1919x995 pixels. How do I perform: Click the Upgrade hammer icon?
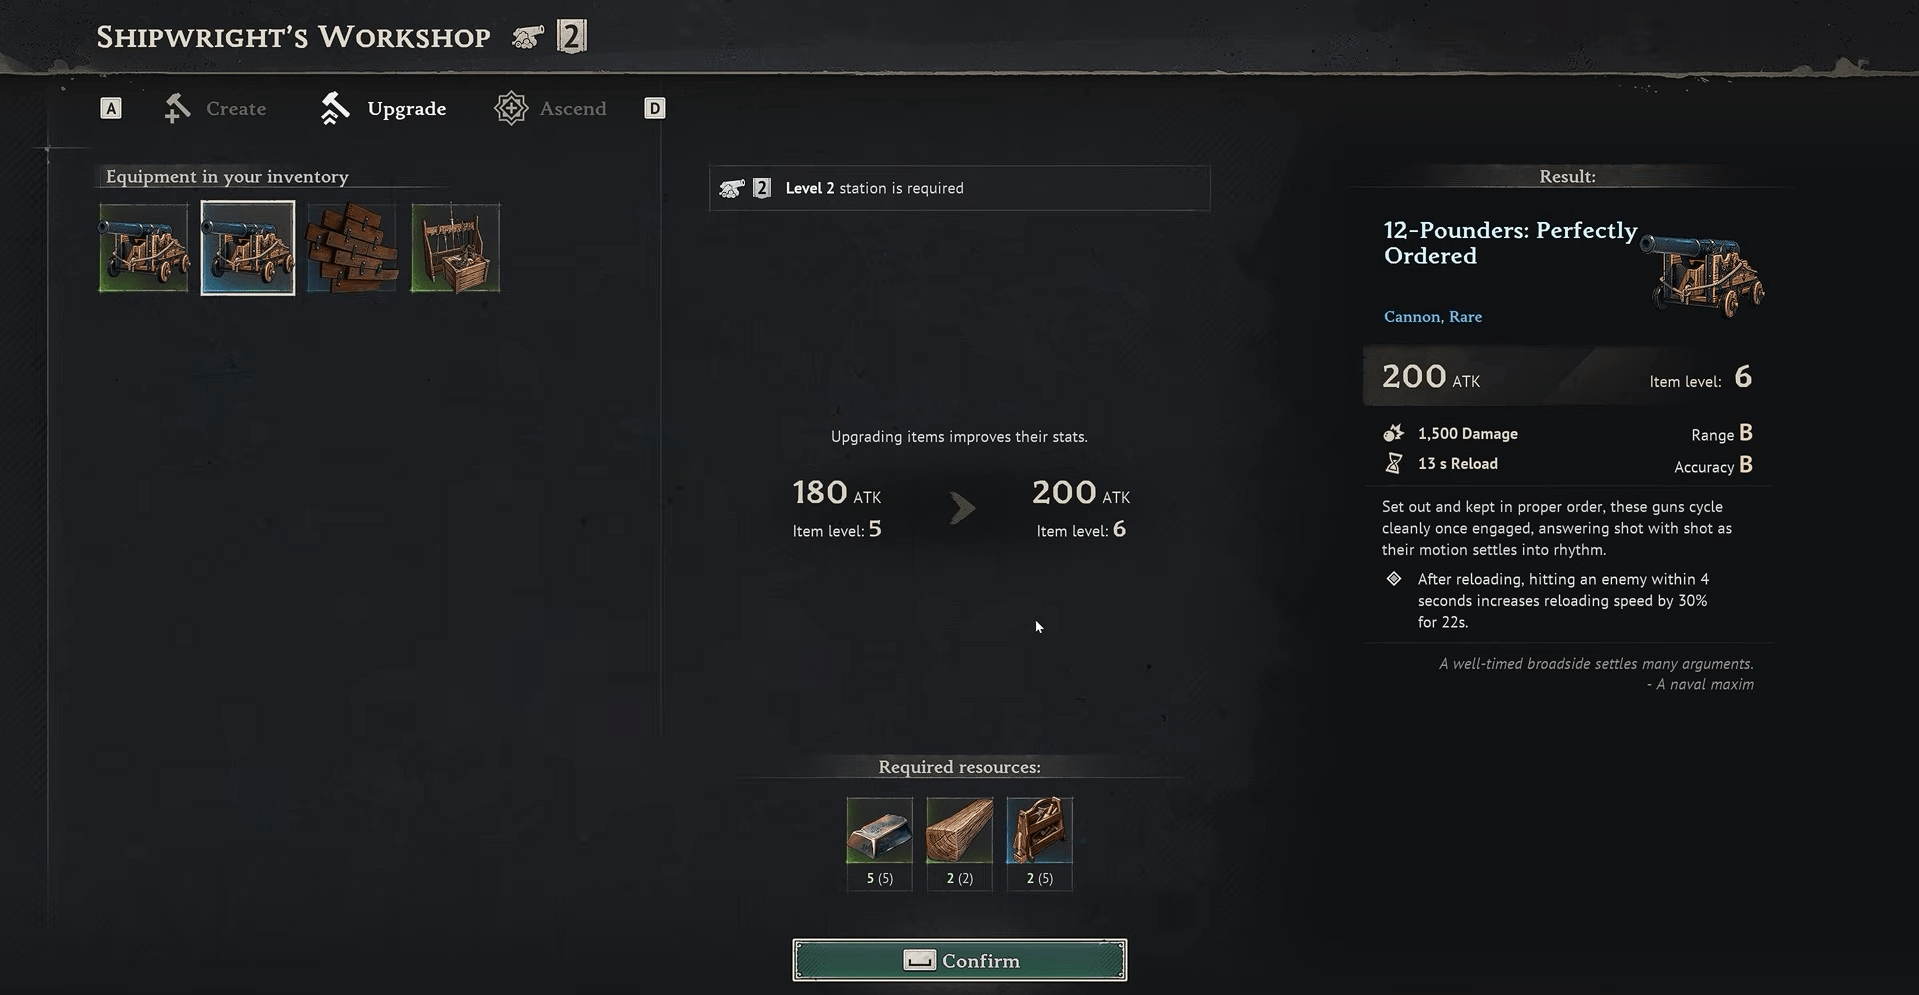pos(334,108)
